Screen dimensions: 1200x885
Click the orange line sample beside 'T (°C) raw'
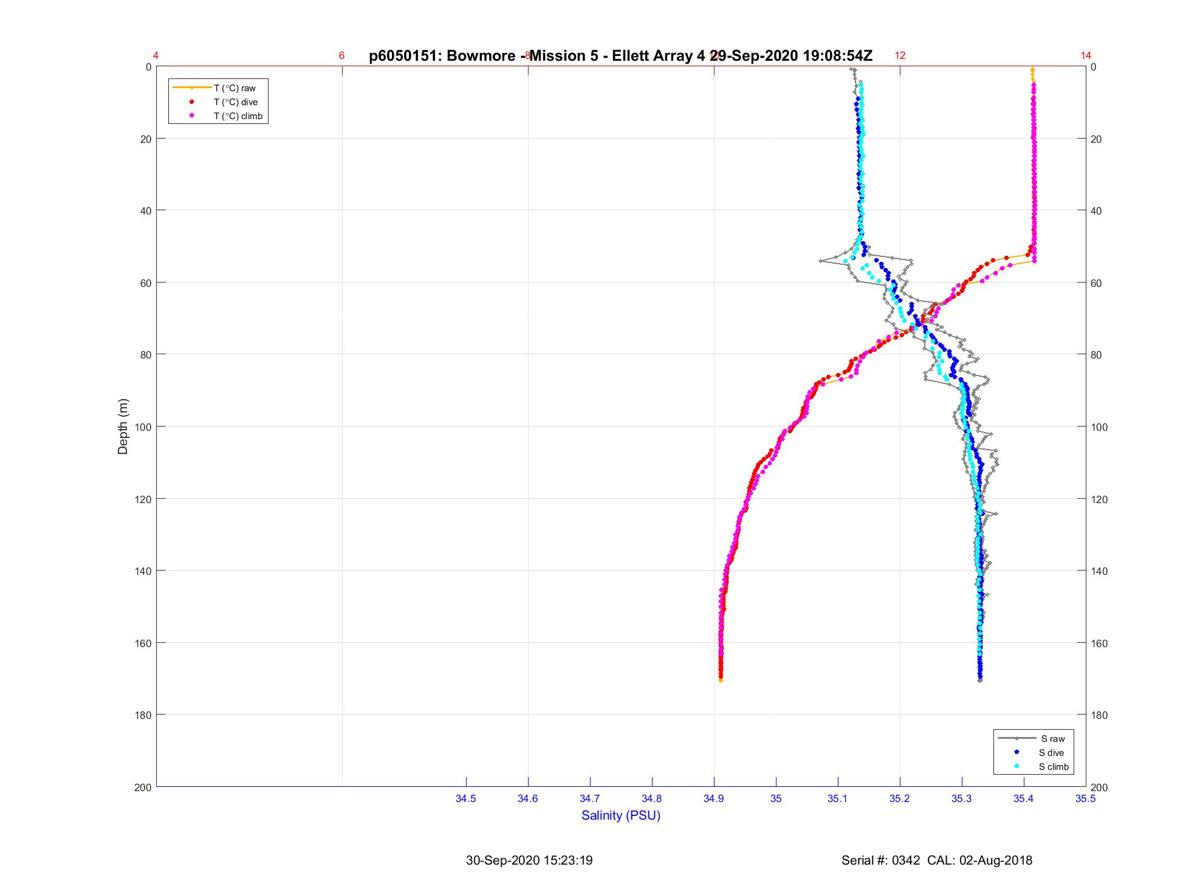pos(191,88)
